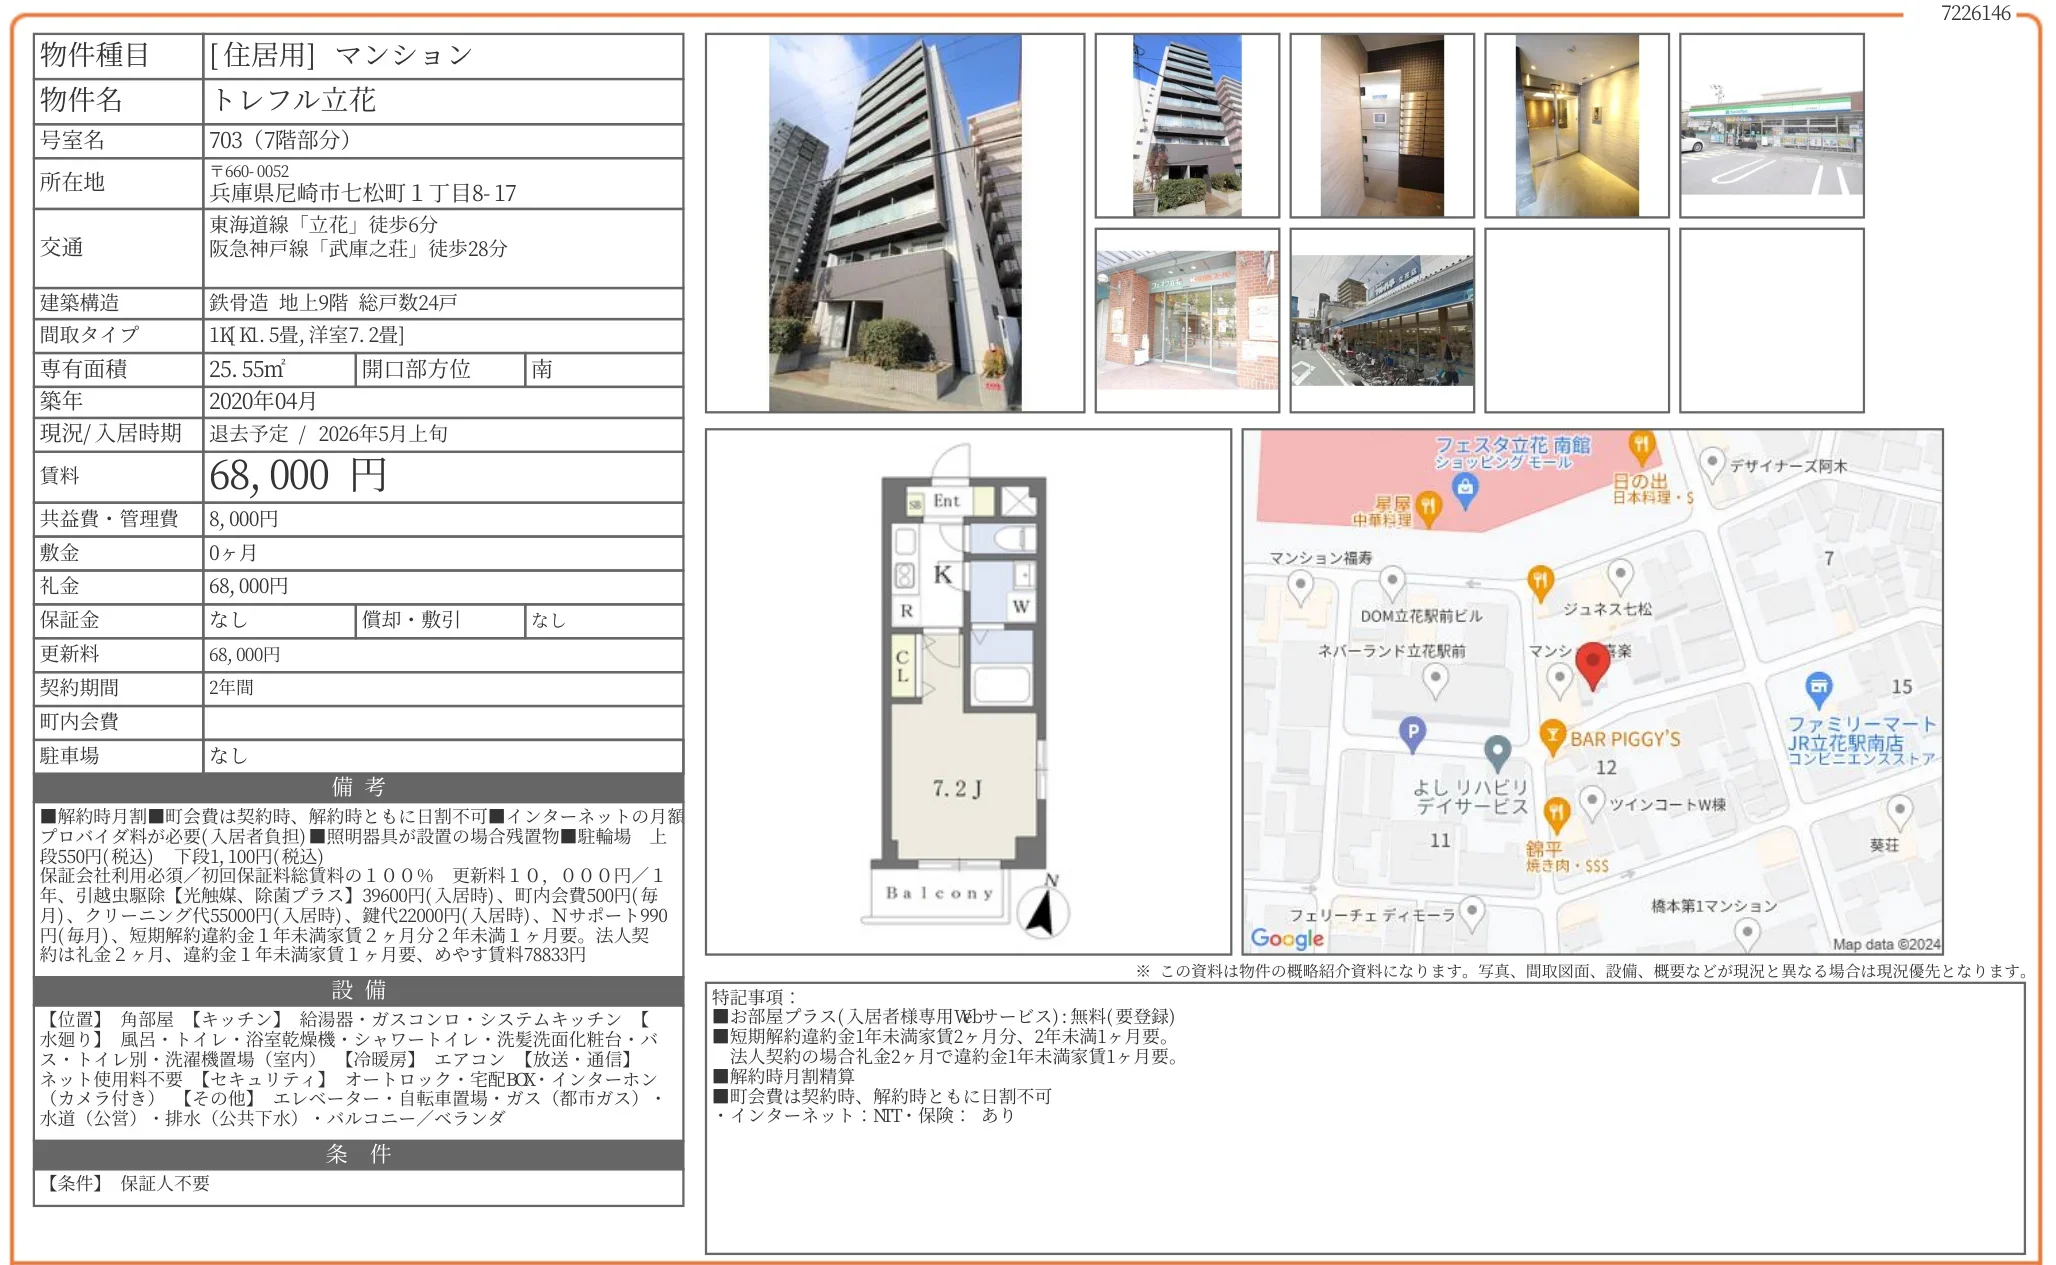
Task: Open the shopping arcade bicycles photo
Action: point(1381,320)
